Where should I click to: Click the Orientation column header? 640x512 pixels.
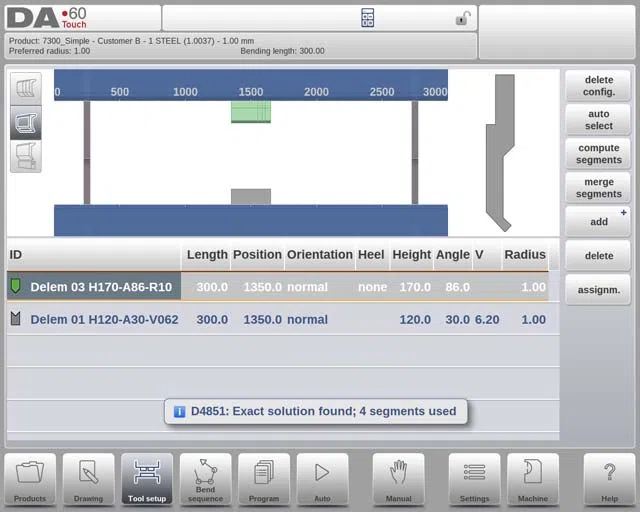[320, 254]
